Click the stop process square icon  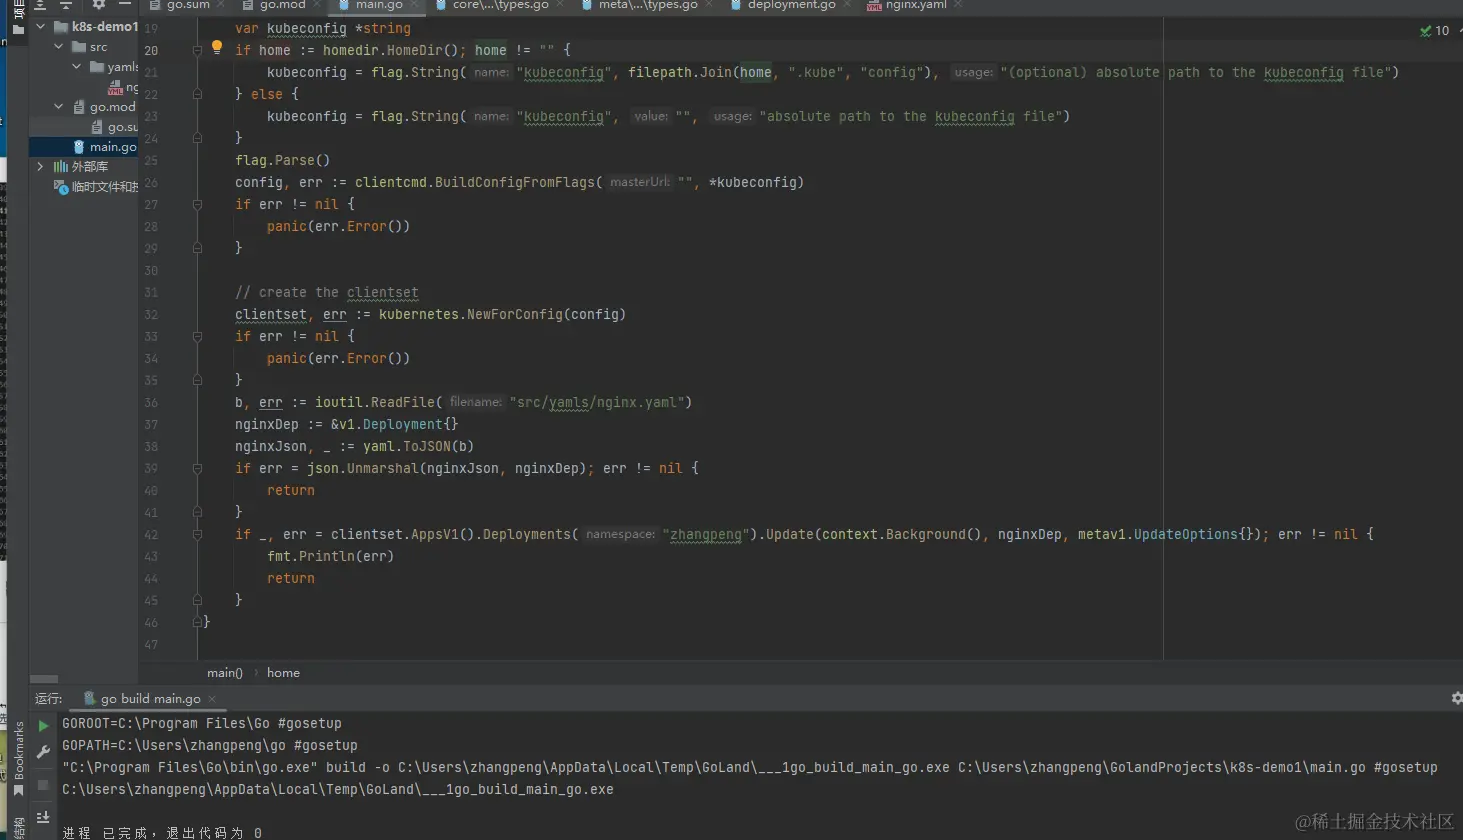click(x=43, y=785)
